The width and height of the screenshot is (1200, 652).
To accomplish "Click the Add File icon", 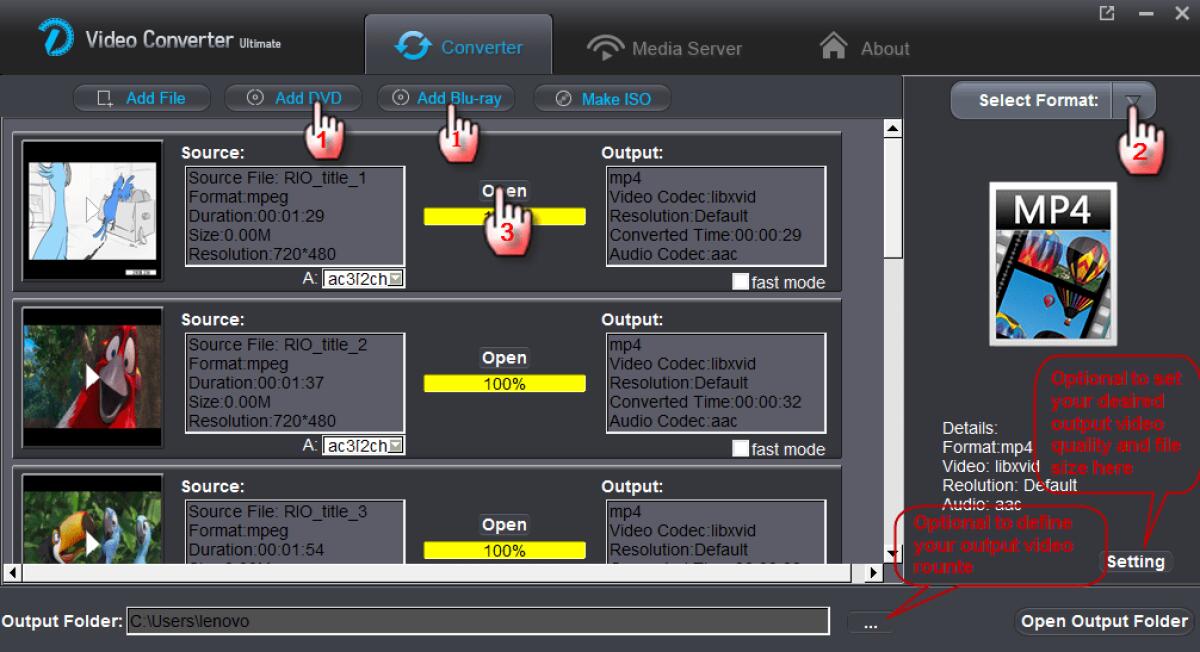I will 105,97.
